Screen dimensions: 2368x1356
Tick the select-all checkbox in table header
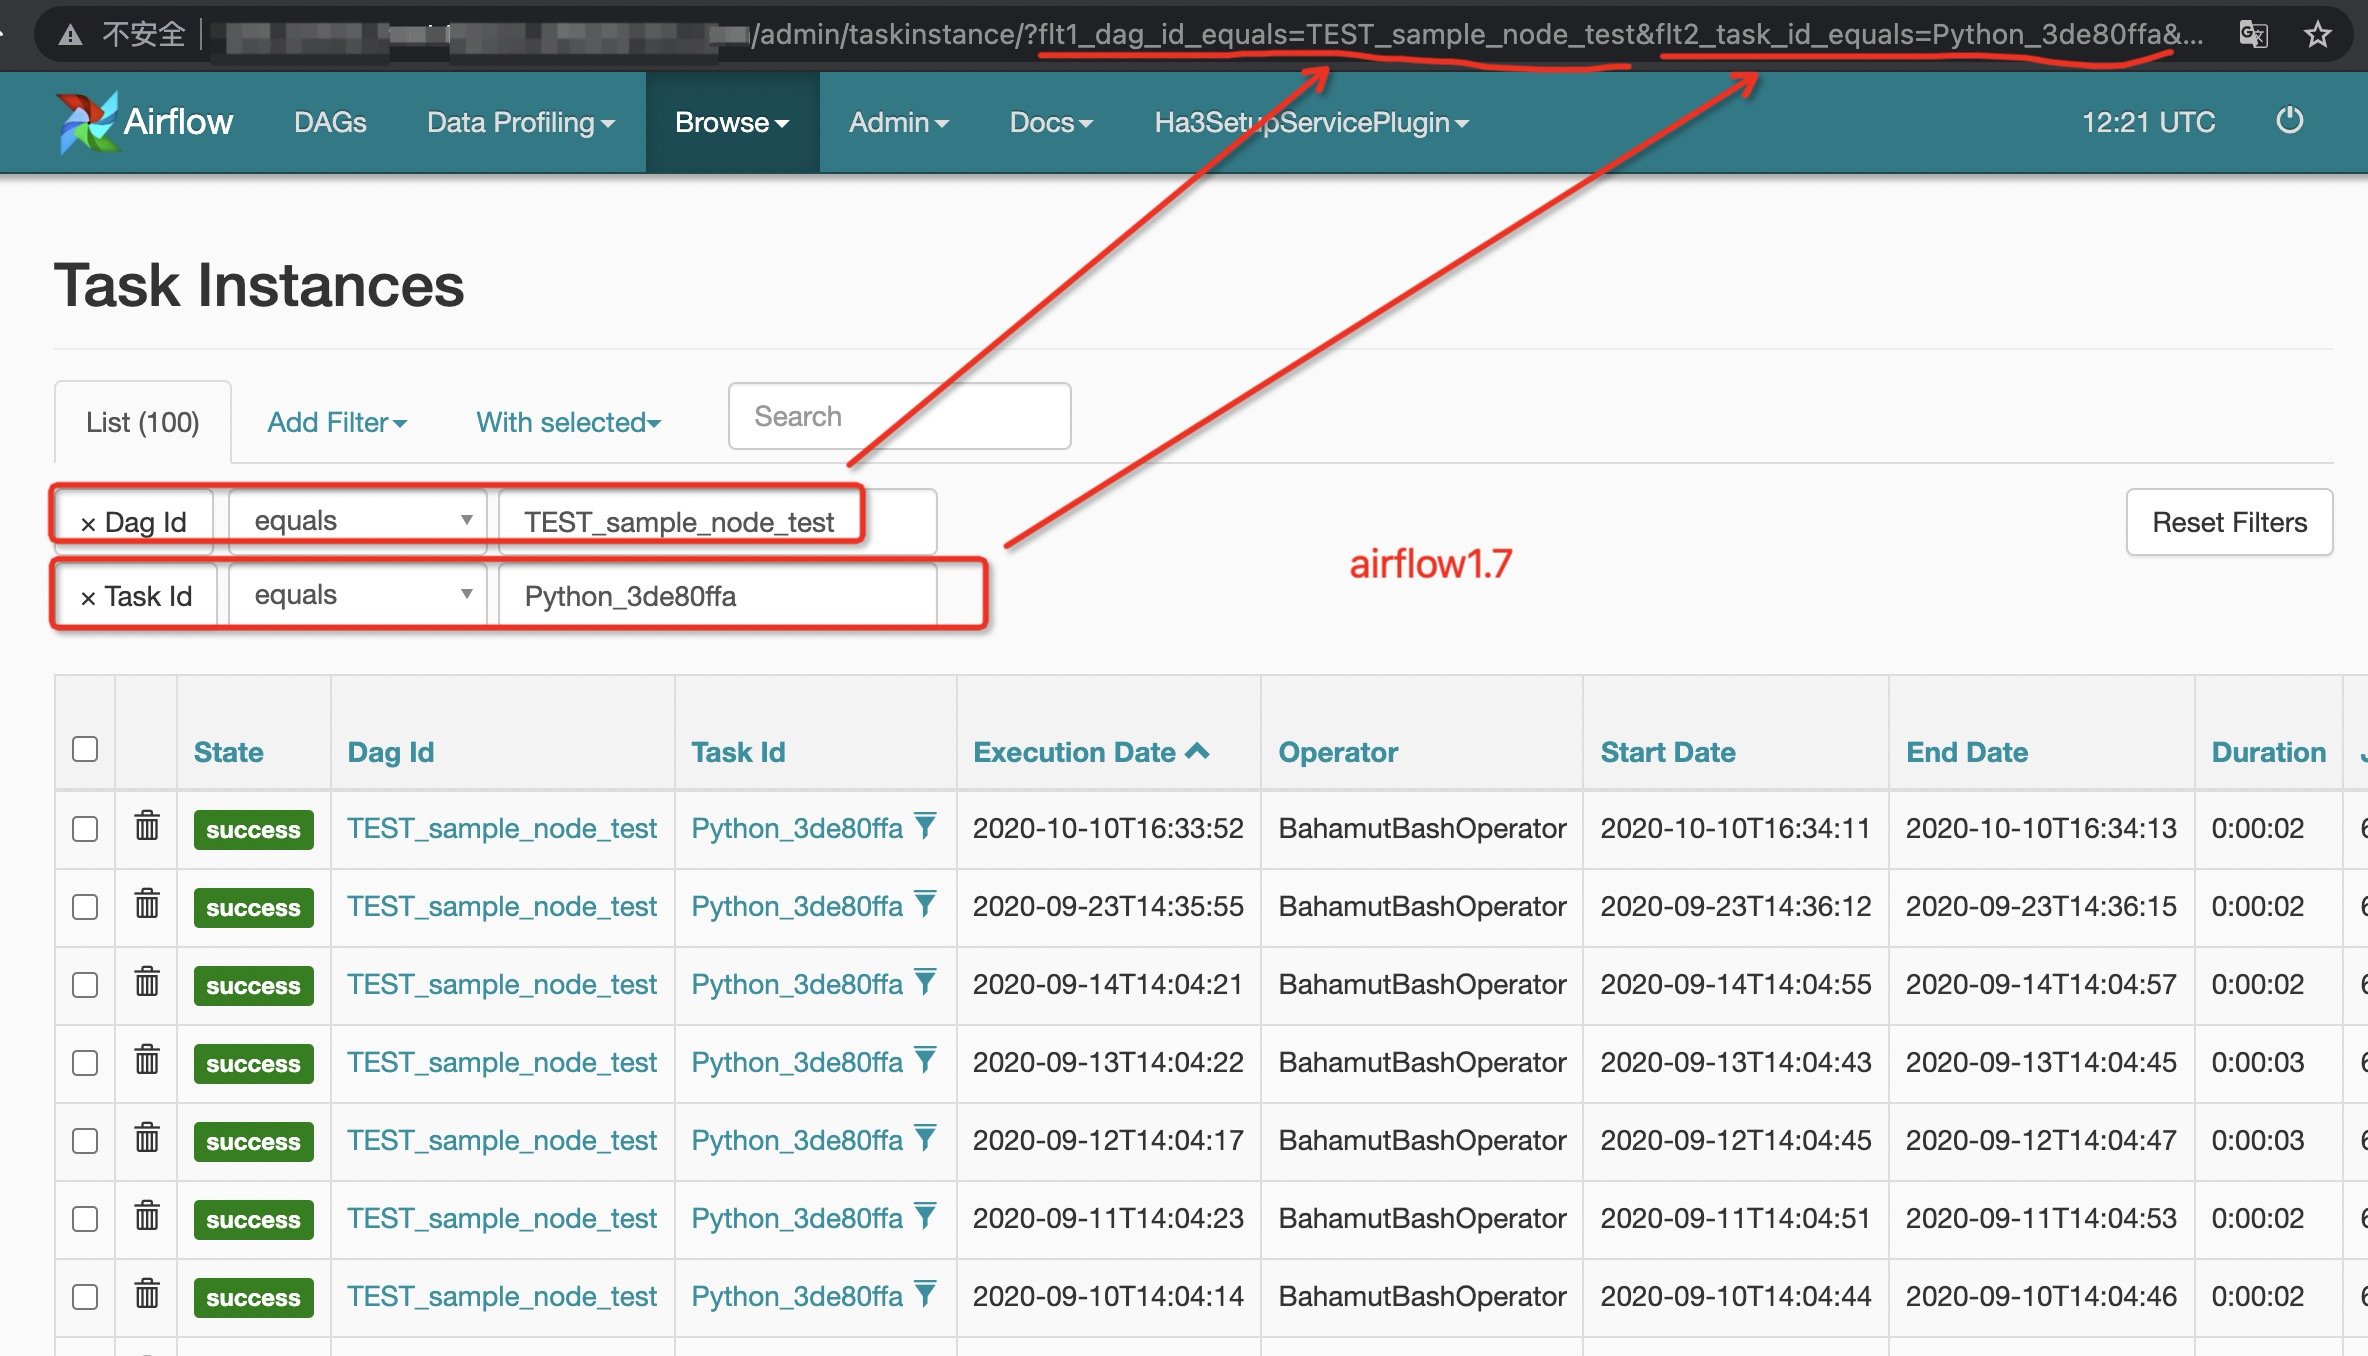pos(85,749)
